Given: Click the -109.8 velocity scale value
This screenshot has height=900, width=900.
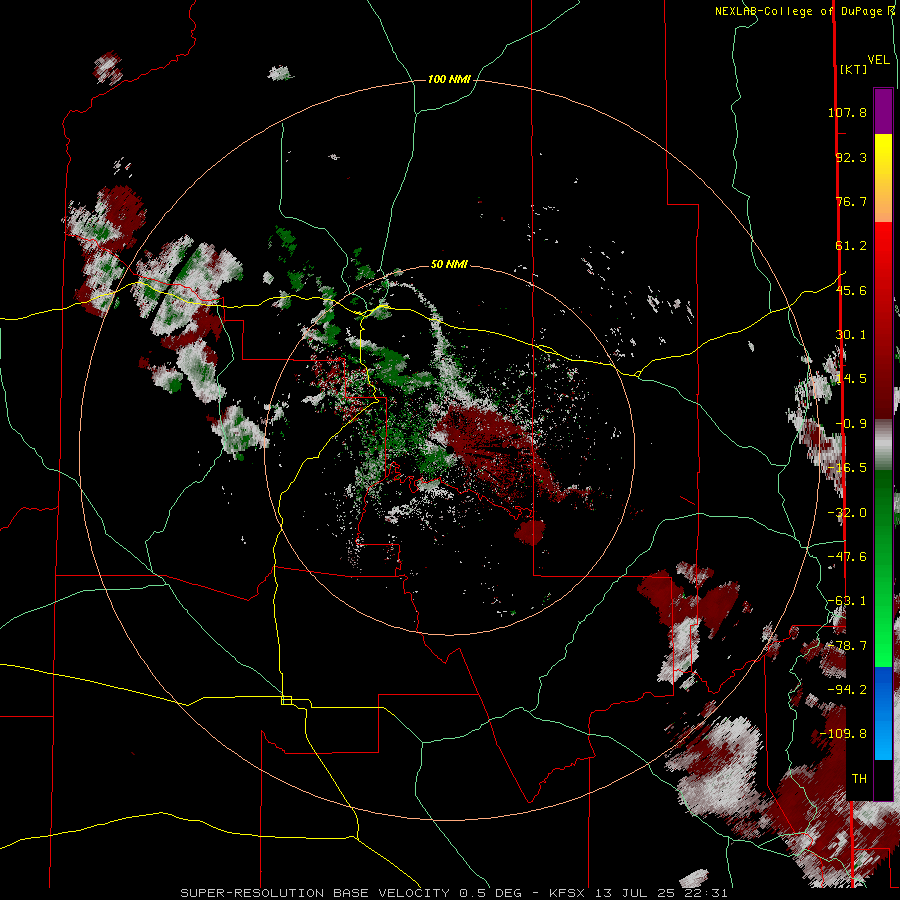Looking at the screenshot, I should (x=844, y=734).
